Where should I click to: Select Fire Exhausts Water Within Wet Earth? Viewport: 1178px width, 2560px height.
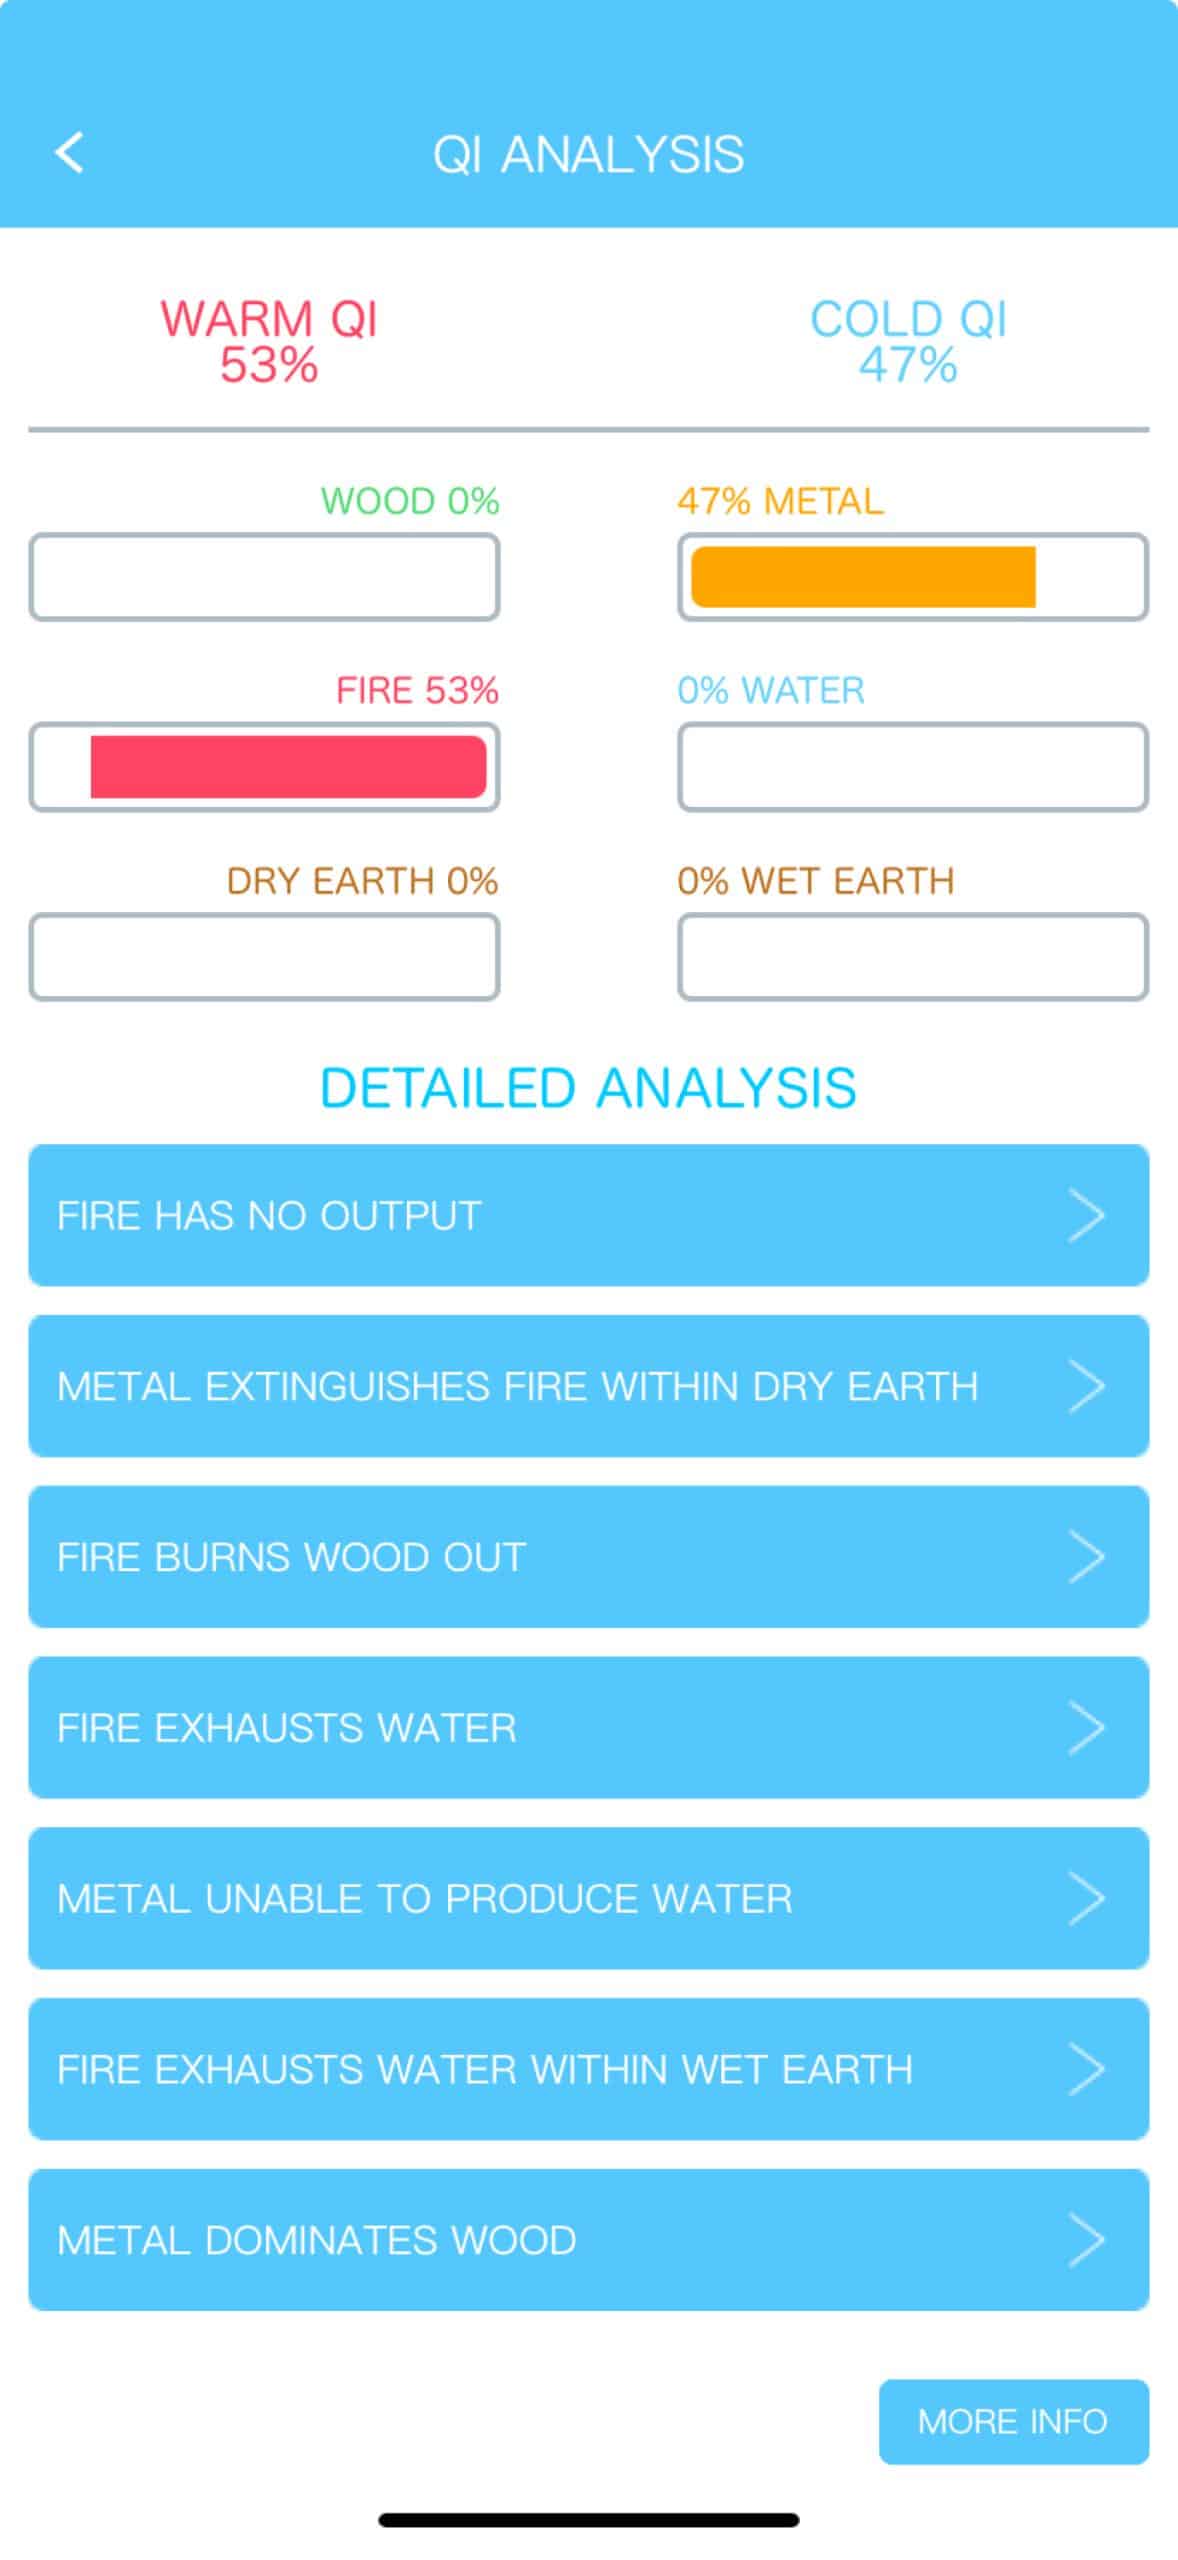[x=485, y=2069]
